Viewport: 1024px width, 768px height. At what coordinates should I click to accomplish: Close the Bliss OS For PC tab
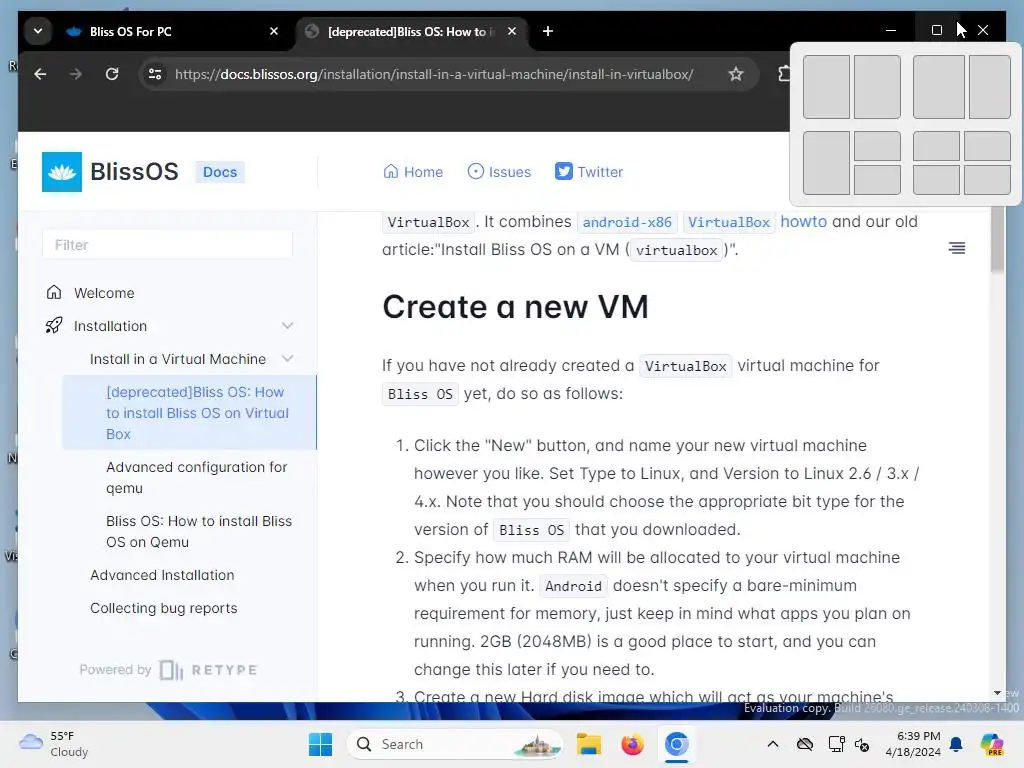[274, 31]
